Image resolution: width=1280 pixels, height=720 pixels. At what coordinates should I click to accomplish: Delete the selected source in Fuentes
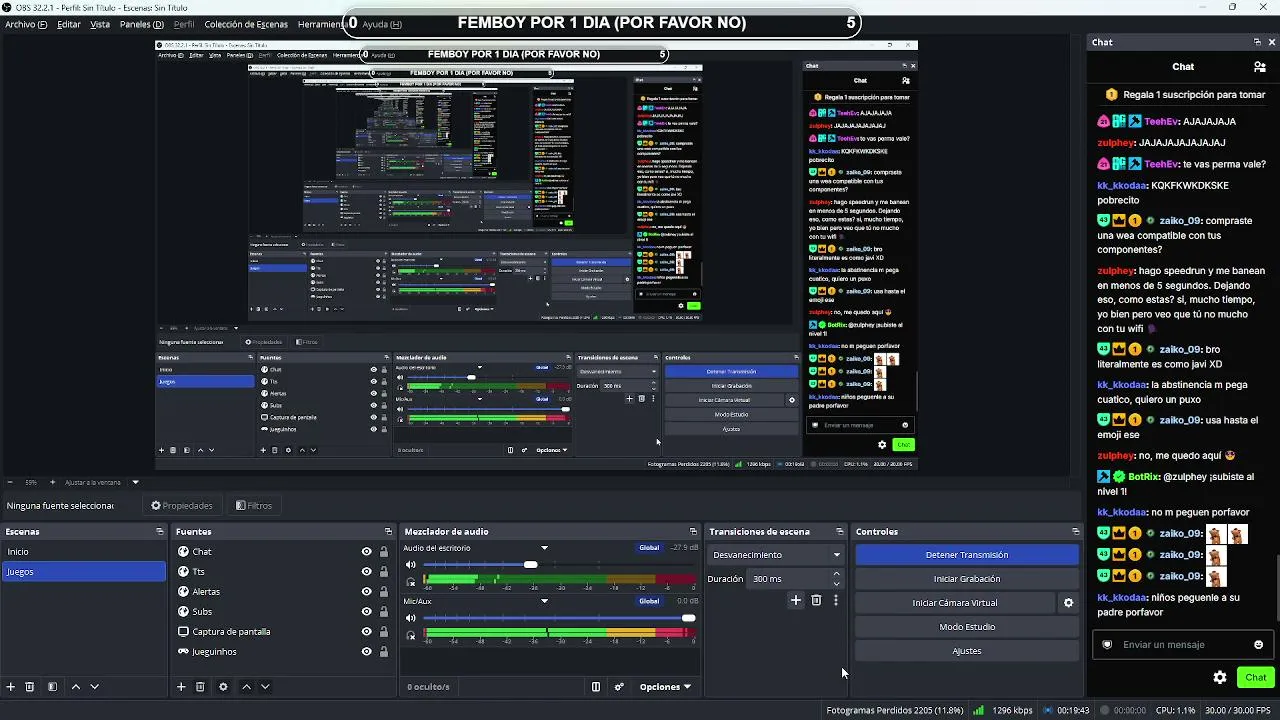pos(200,687)
